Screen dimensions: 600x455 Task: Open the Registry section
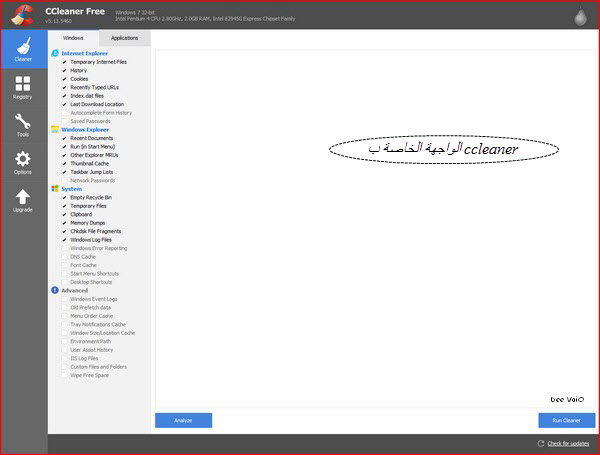click(x=23, y=88)
